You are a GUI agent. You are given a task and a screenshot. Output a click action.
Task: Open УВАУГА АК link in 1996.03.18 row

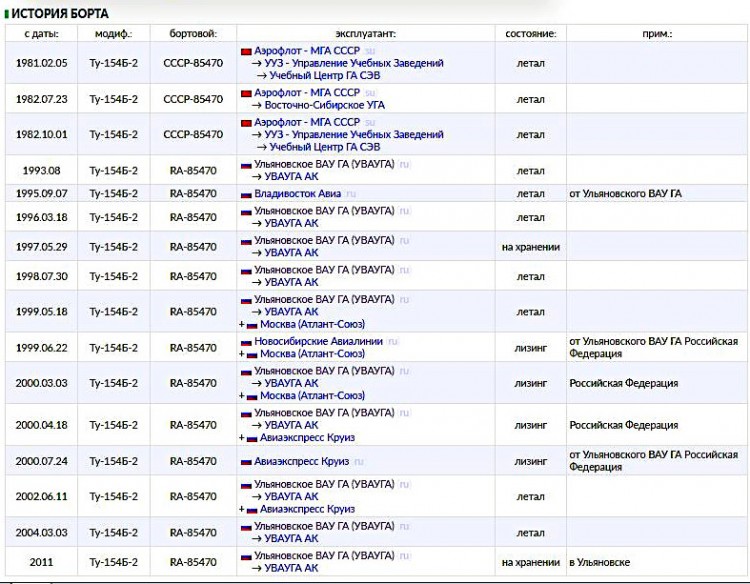pos(291,223)
